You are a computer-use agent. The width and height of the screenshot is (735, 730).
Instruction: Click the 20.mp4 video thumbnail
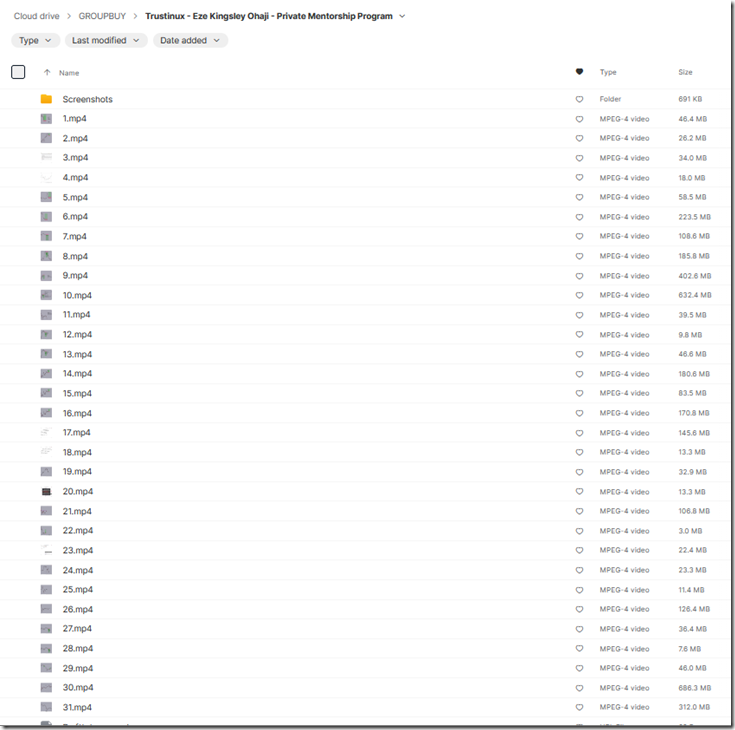click(46, 491)
